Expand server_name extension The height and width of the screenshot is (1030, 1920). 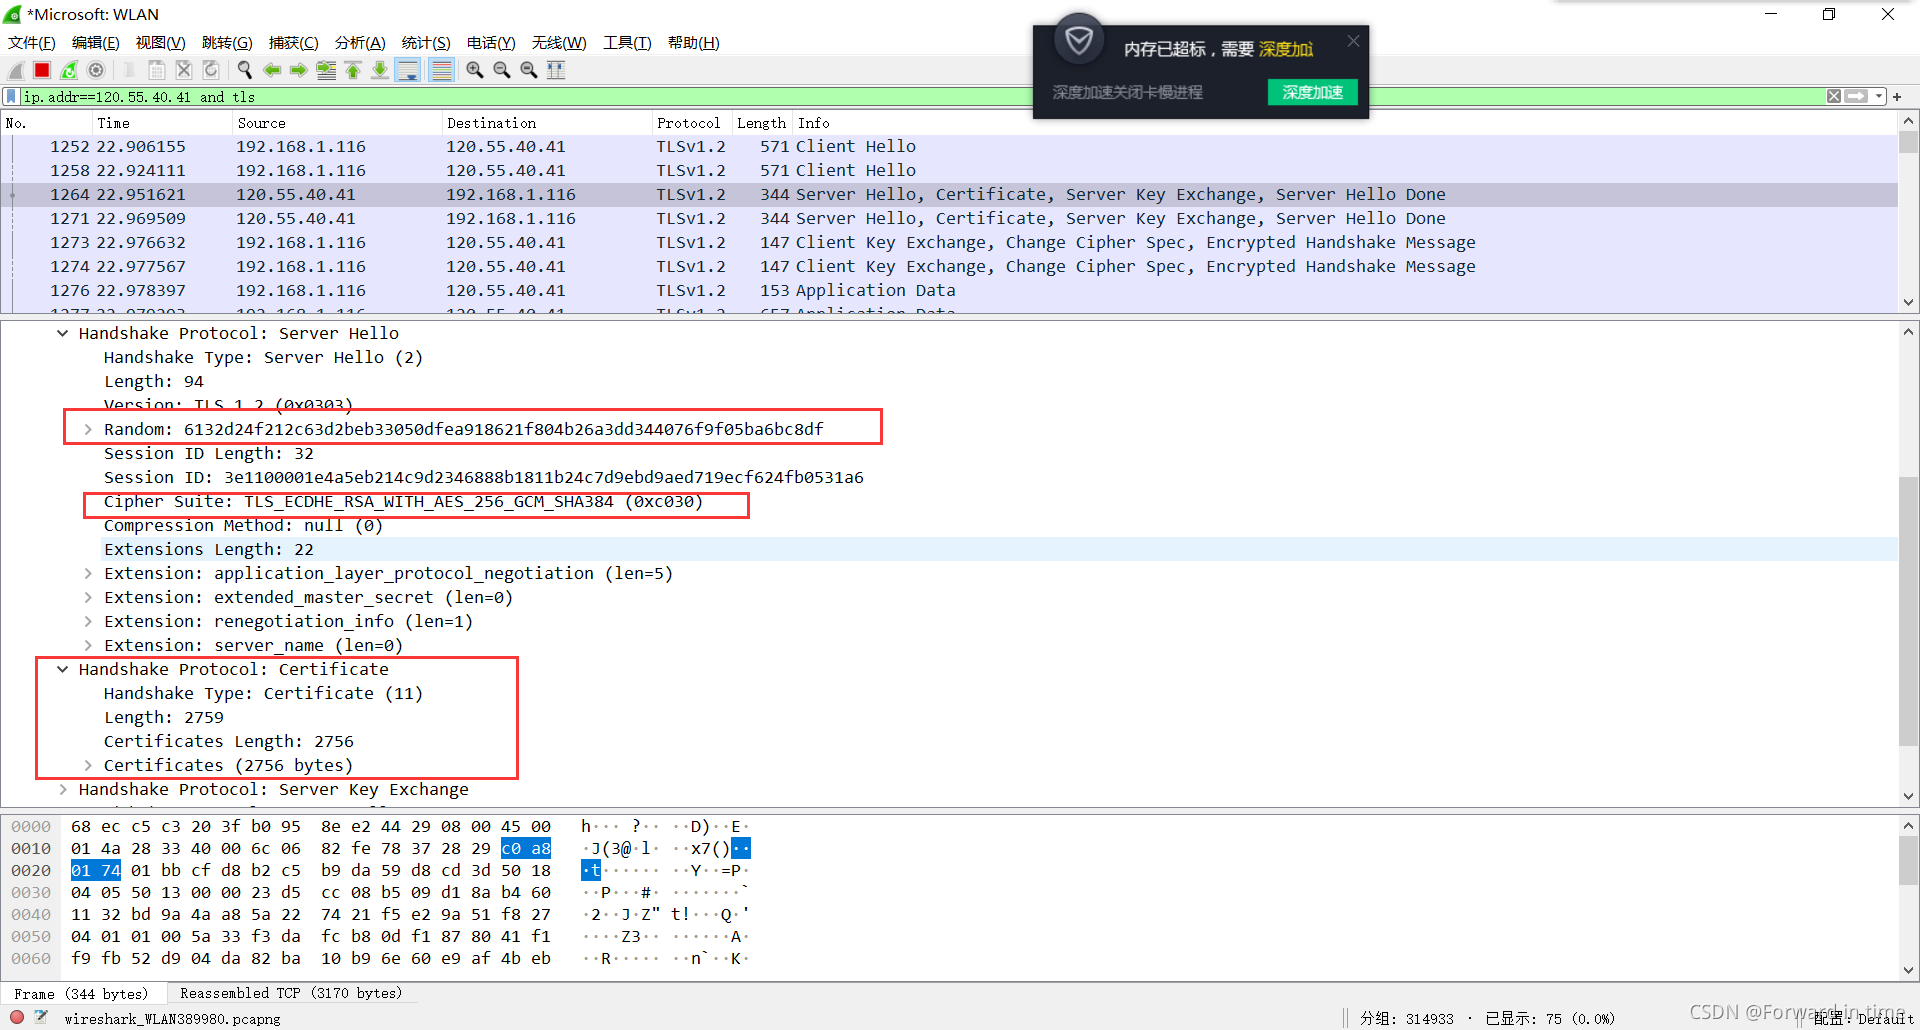(x=88, y=645)
